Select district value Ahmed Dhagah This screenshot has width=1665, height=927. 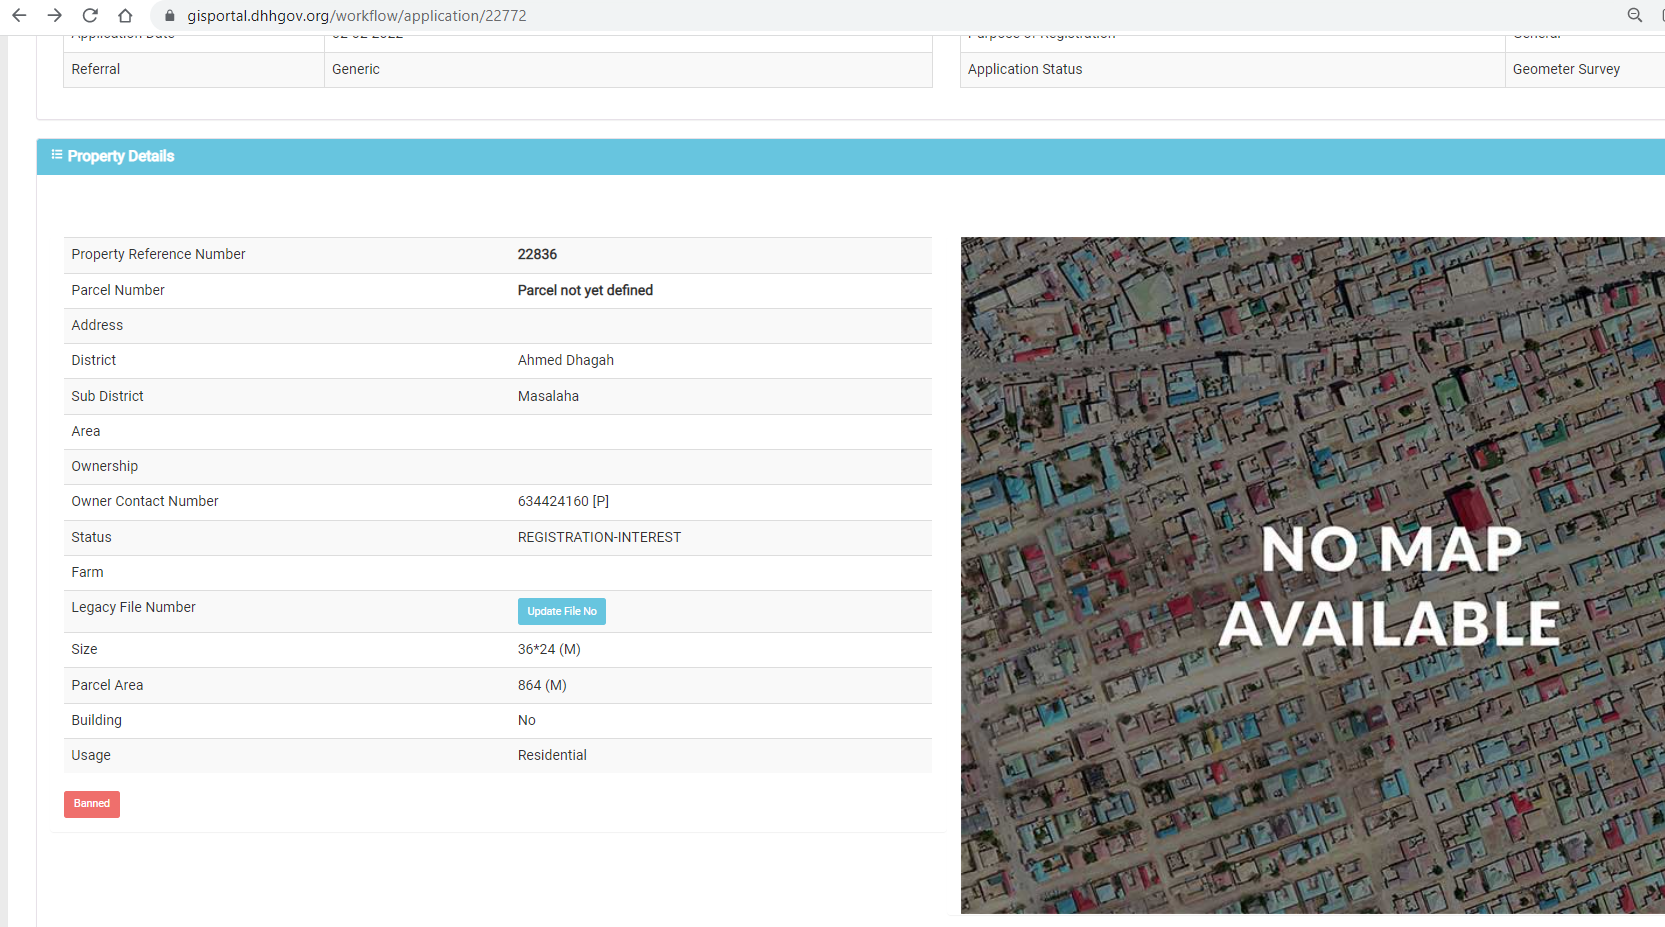coord(566,360)
